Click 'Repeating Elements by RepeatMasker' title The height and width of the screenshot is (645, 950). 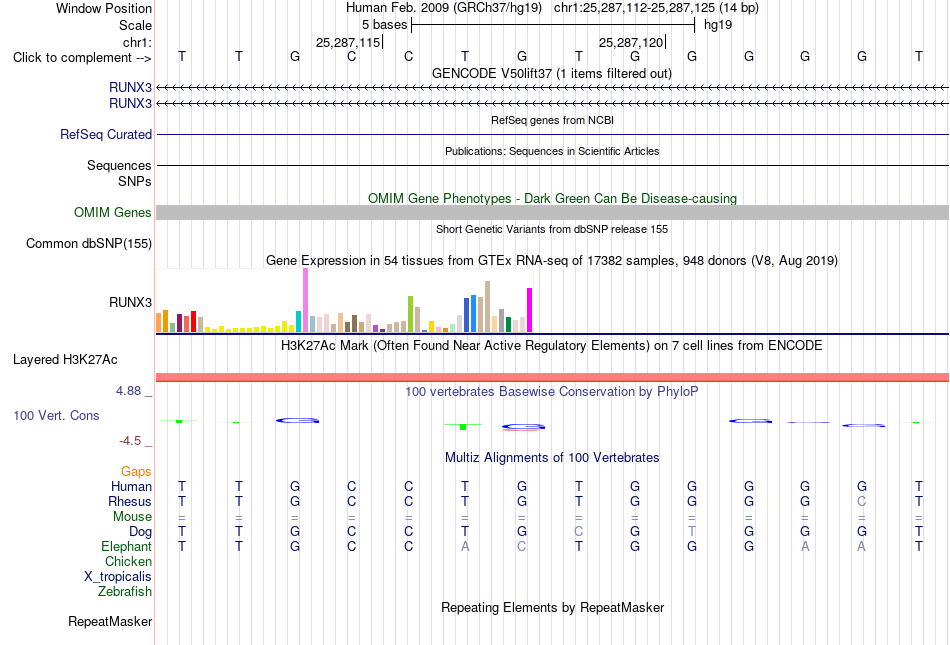pos(553,607)
